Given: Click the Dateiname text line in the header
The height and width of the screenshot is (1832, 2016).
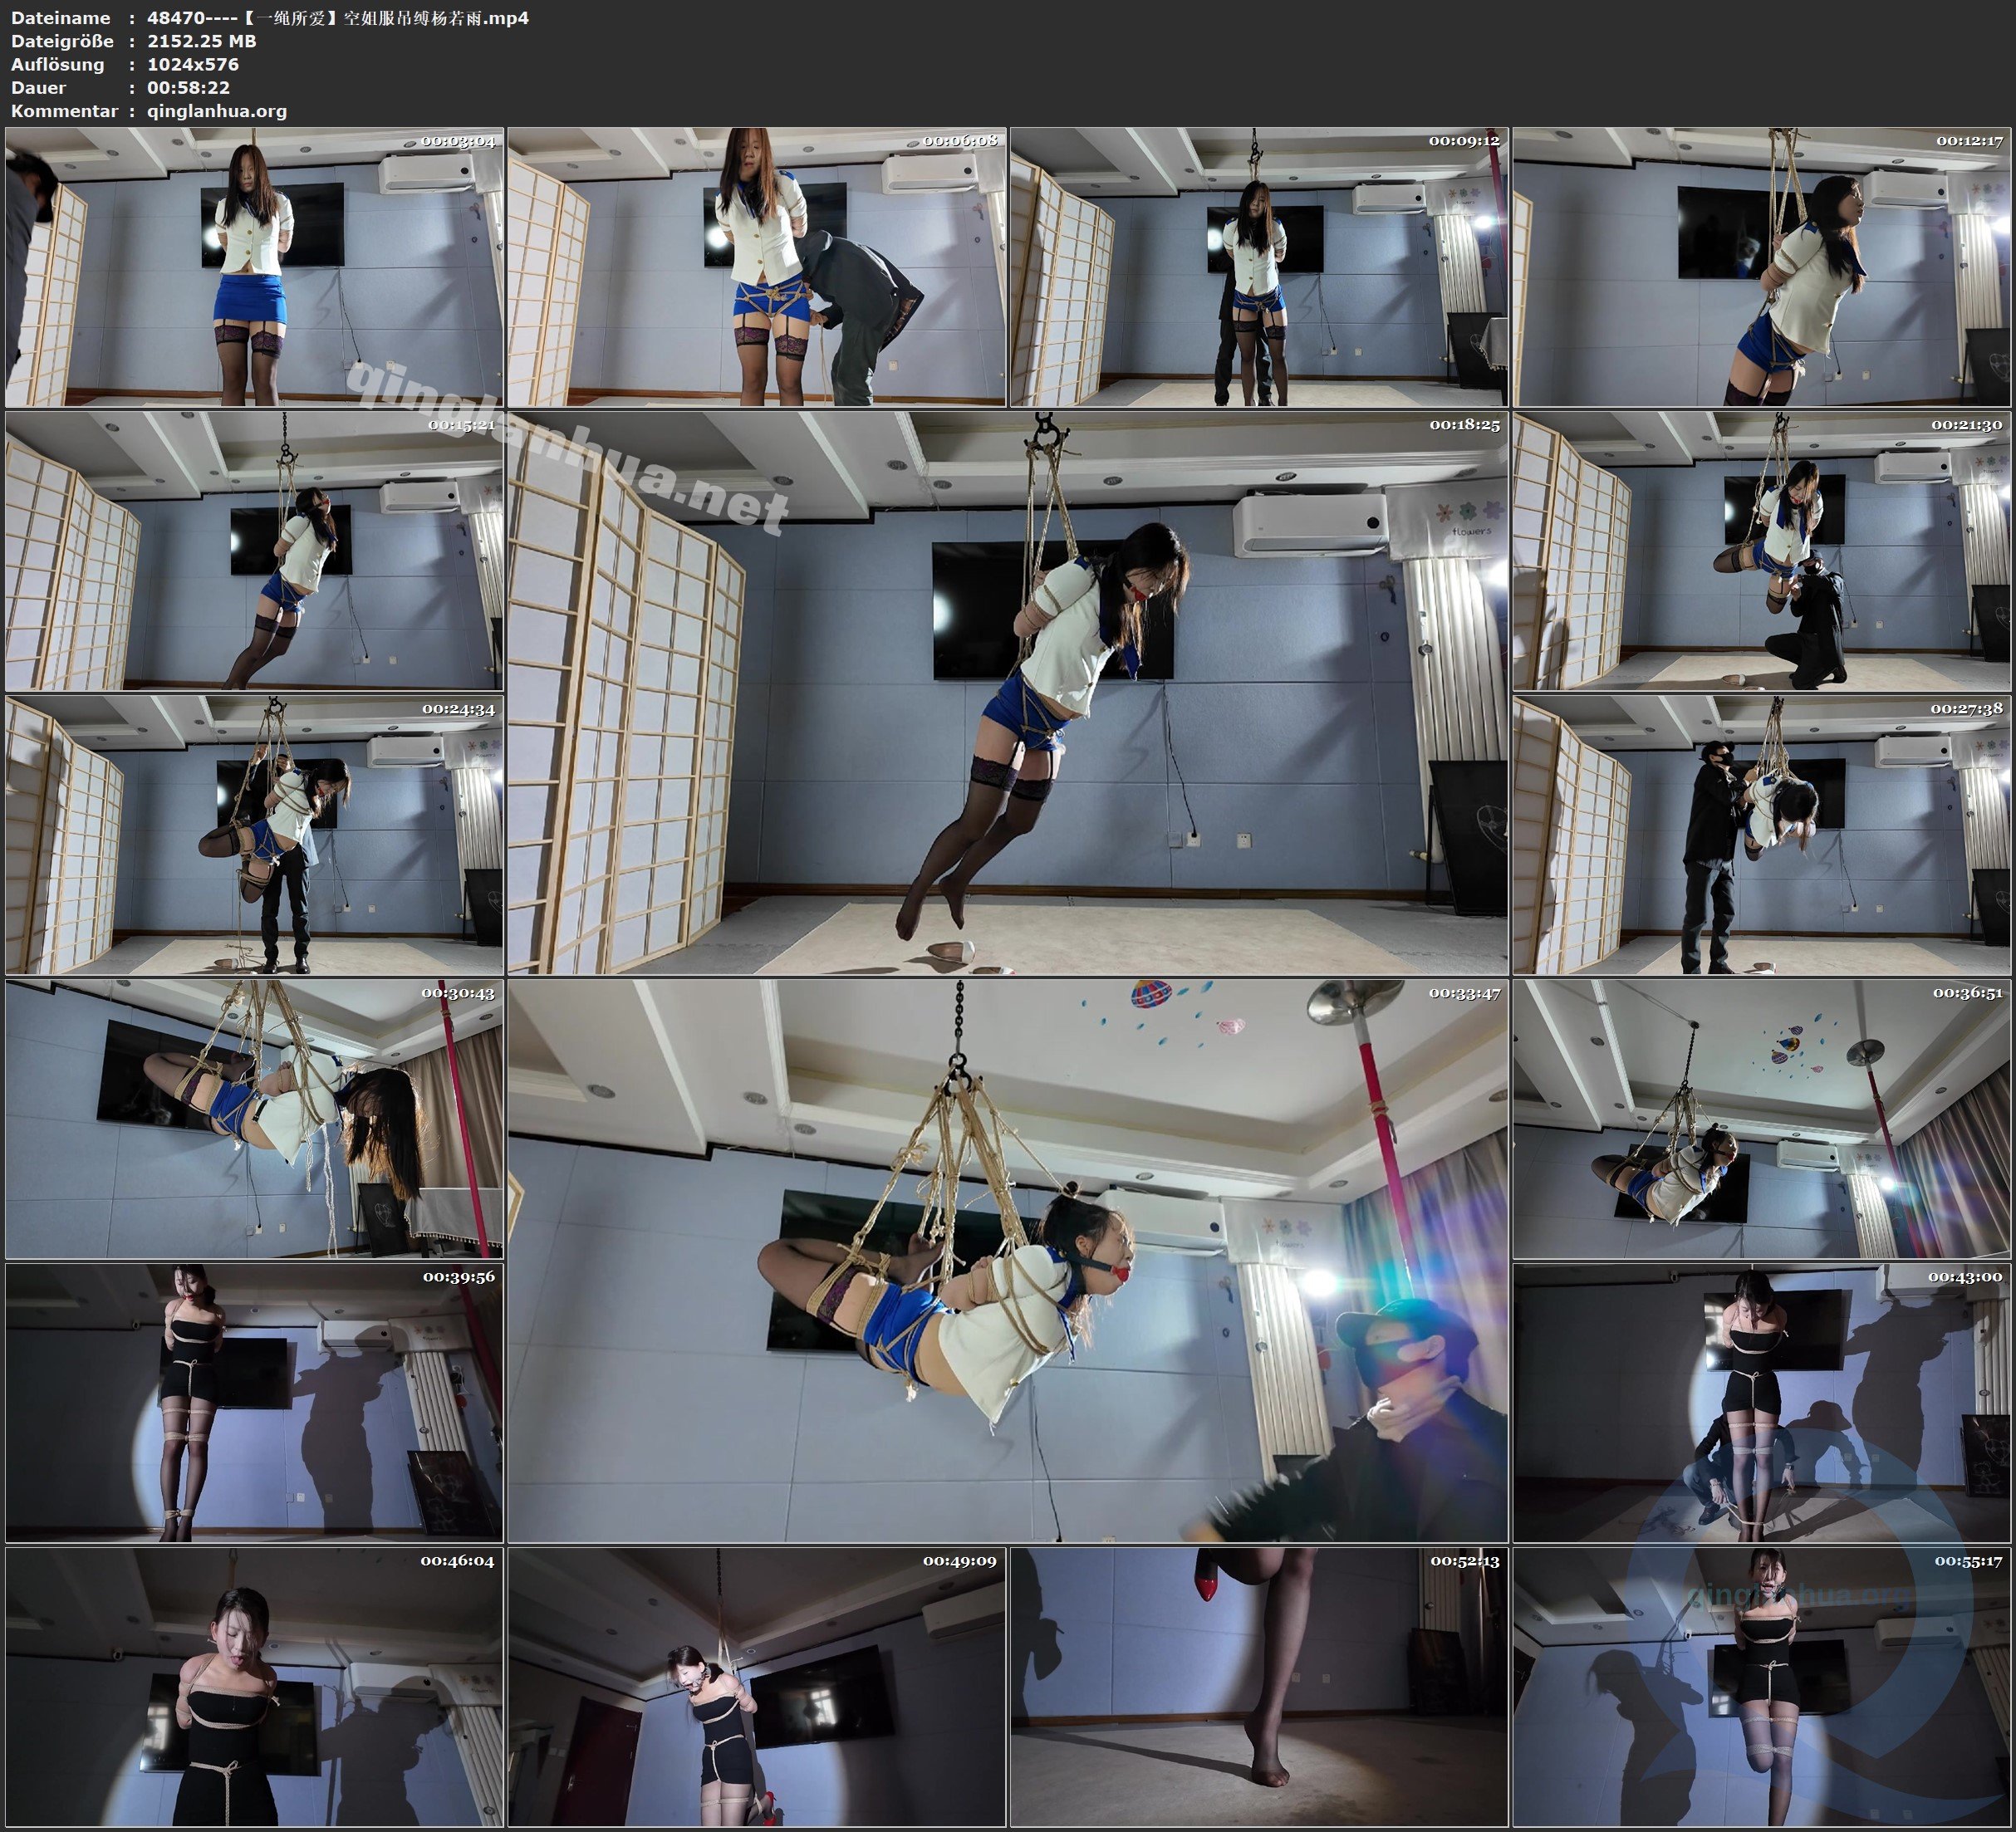Looking at the screenshot, I should pos(270,17).
